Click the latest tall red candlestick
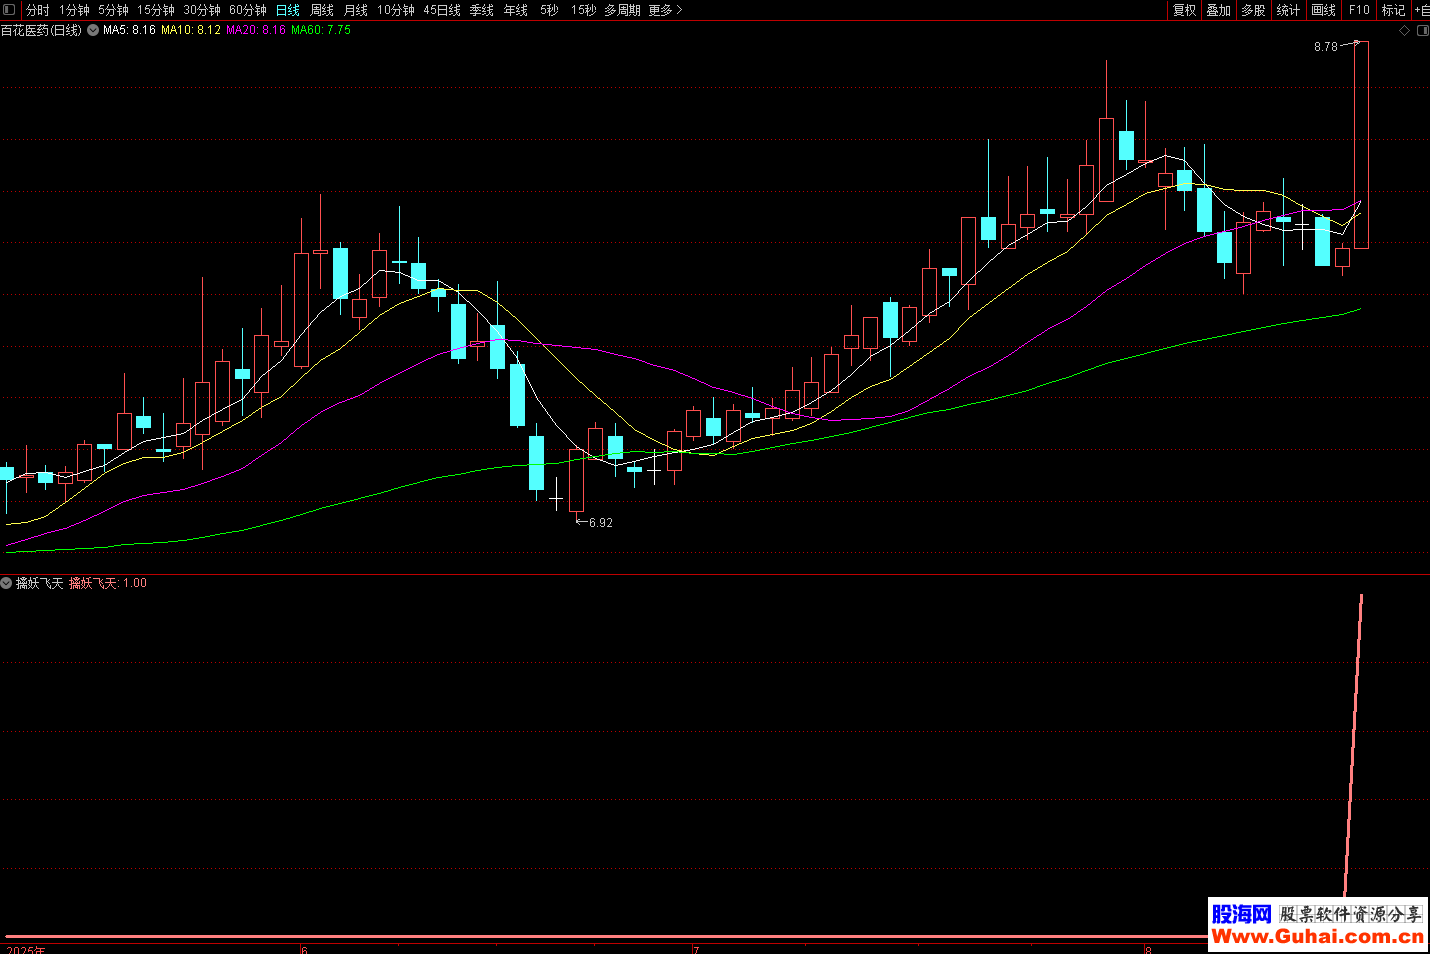Viewport: 1430px width, 954px height. (1361, 145)
